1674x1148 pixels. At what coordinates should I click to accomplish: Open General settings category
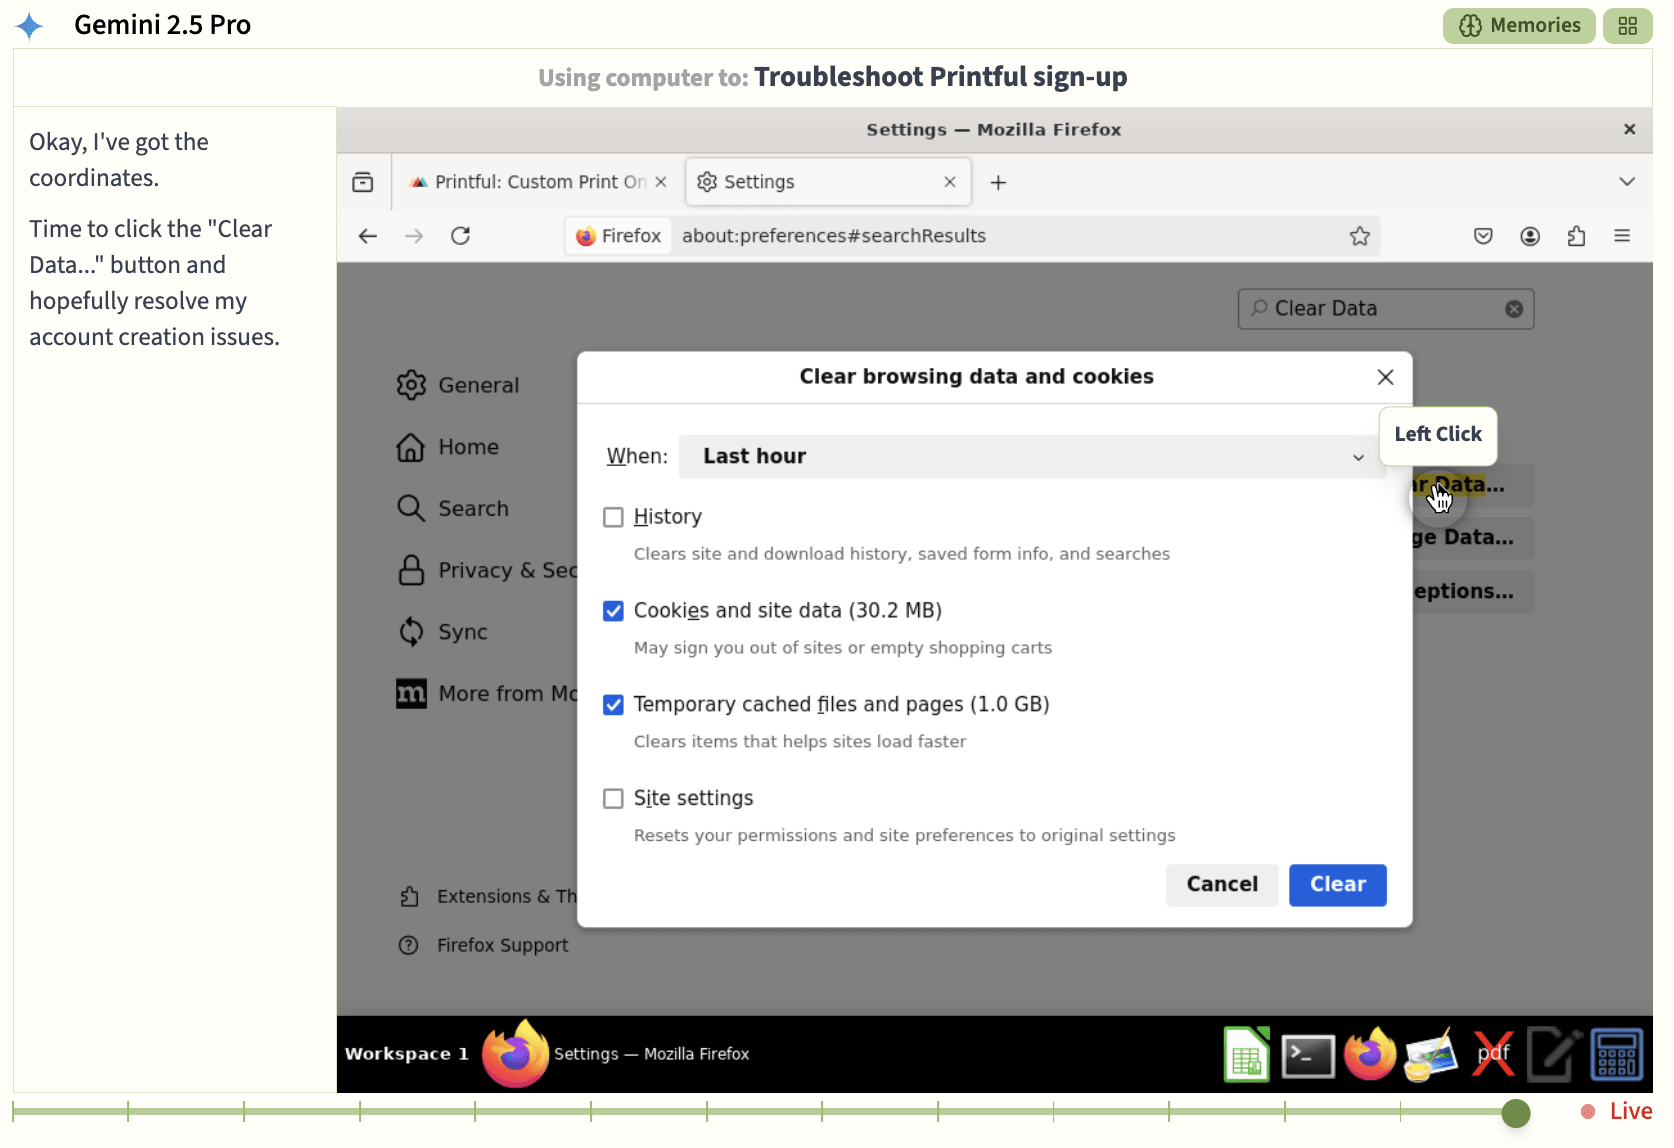tap(458, 385)
